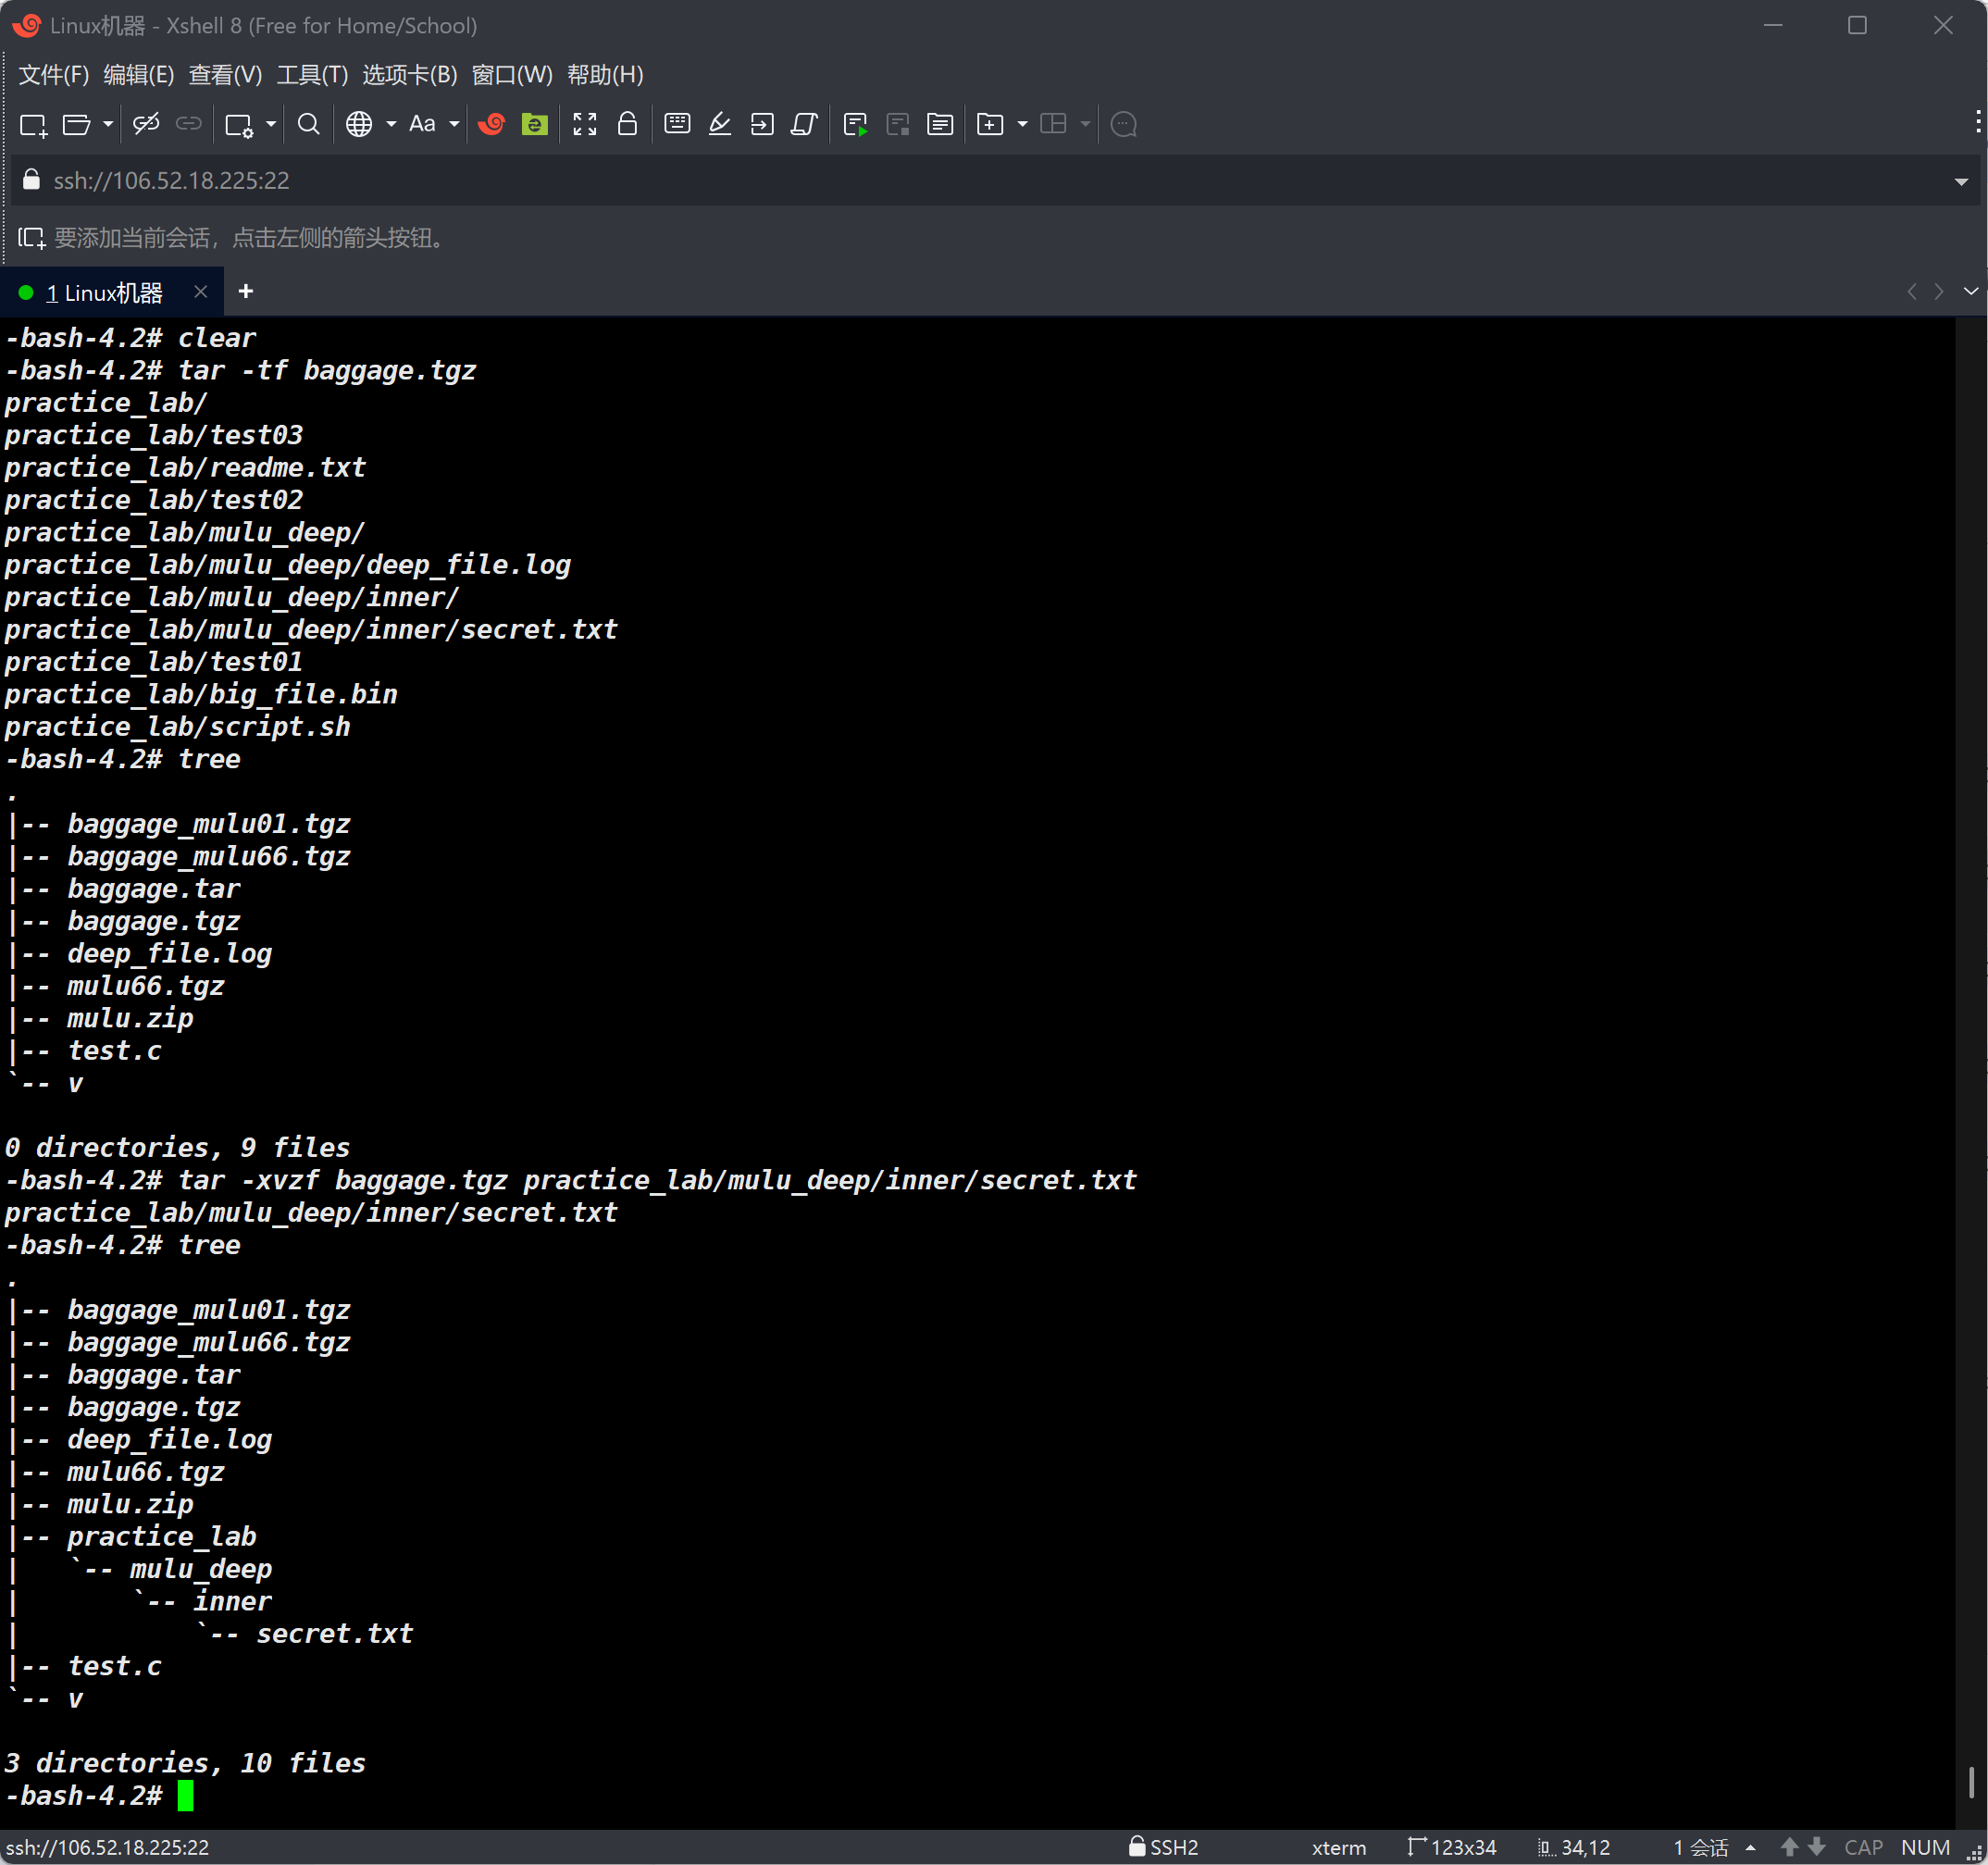Click the highlight pen icon
Screen dimensions: 1988x1865
(x=720, y=124)
